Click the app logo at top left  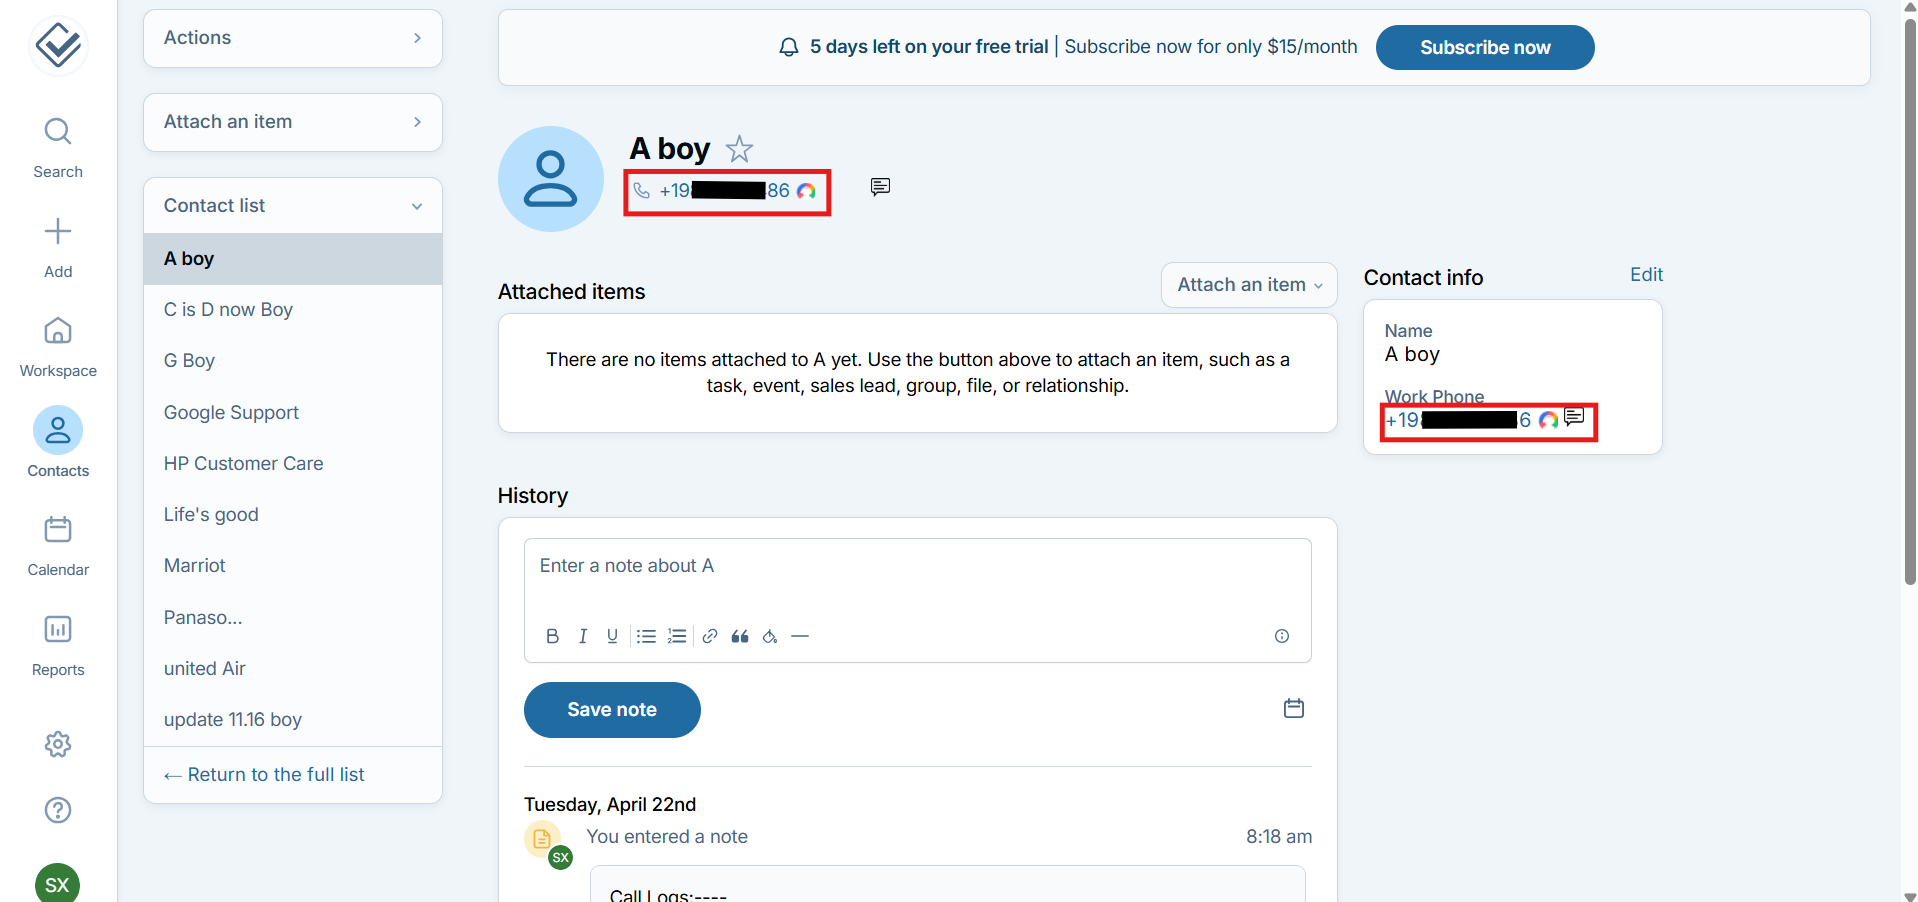coord(58,45)
